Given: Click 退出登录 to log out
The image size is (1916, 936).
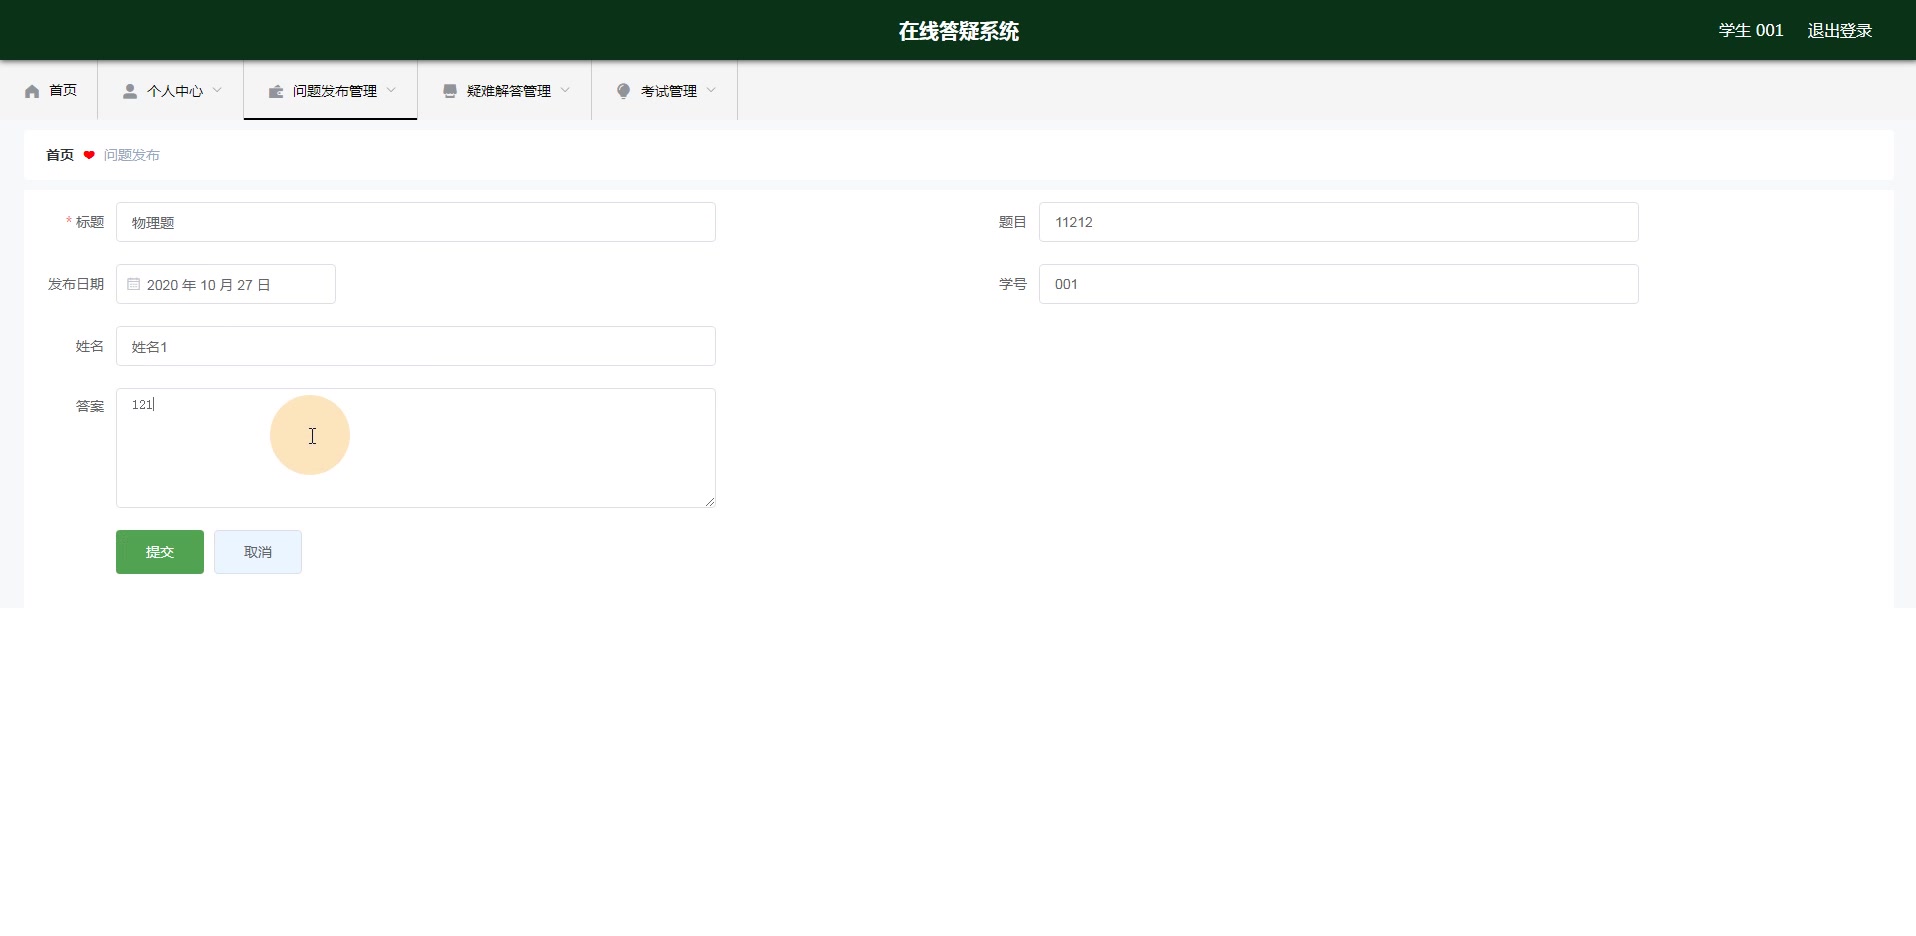Looking at the screenshot, I should (1840, 31).
